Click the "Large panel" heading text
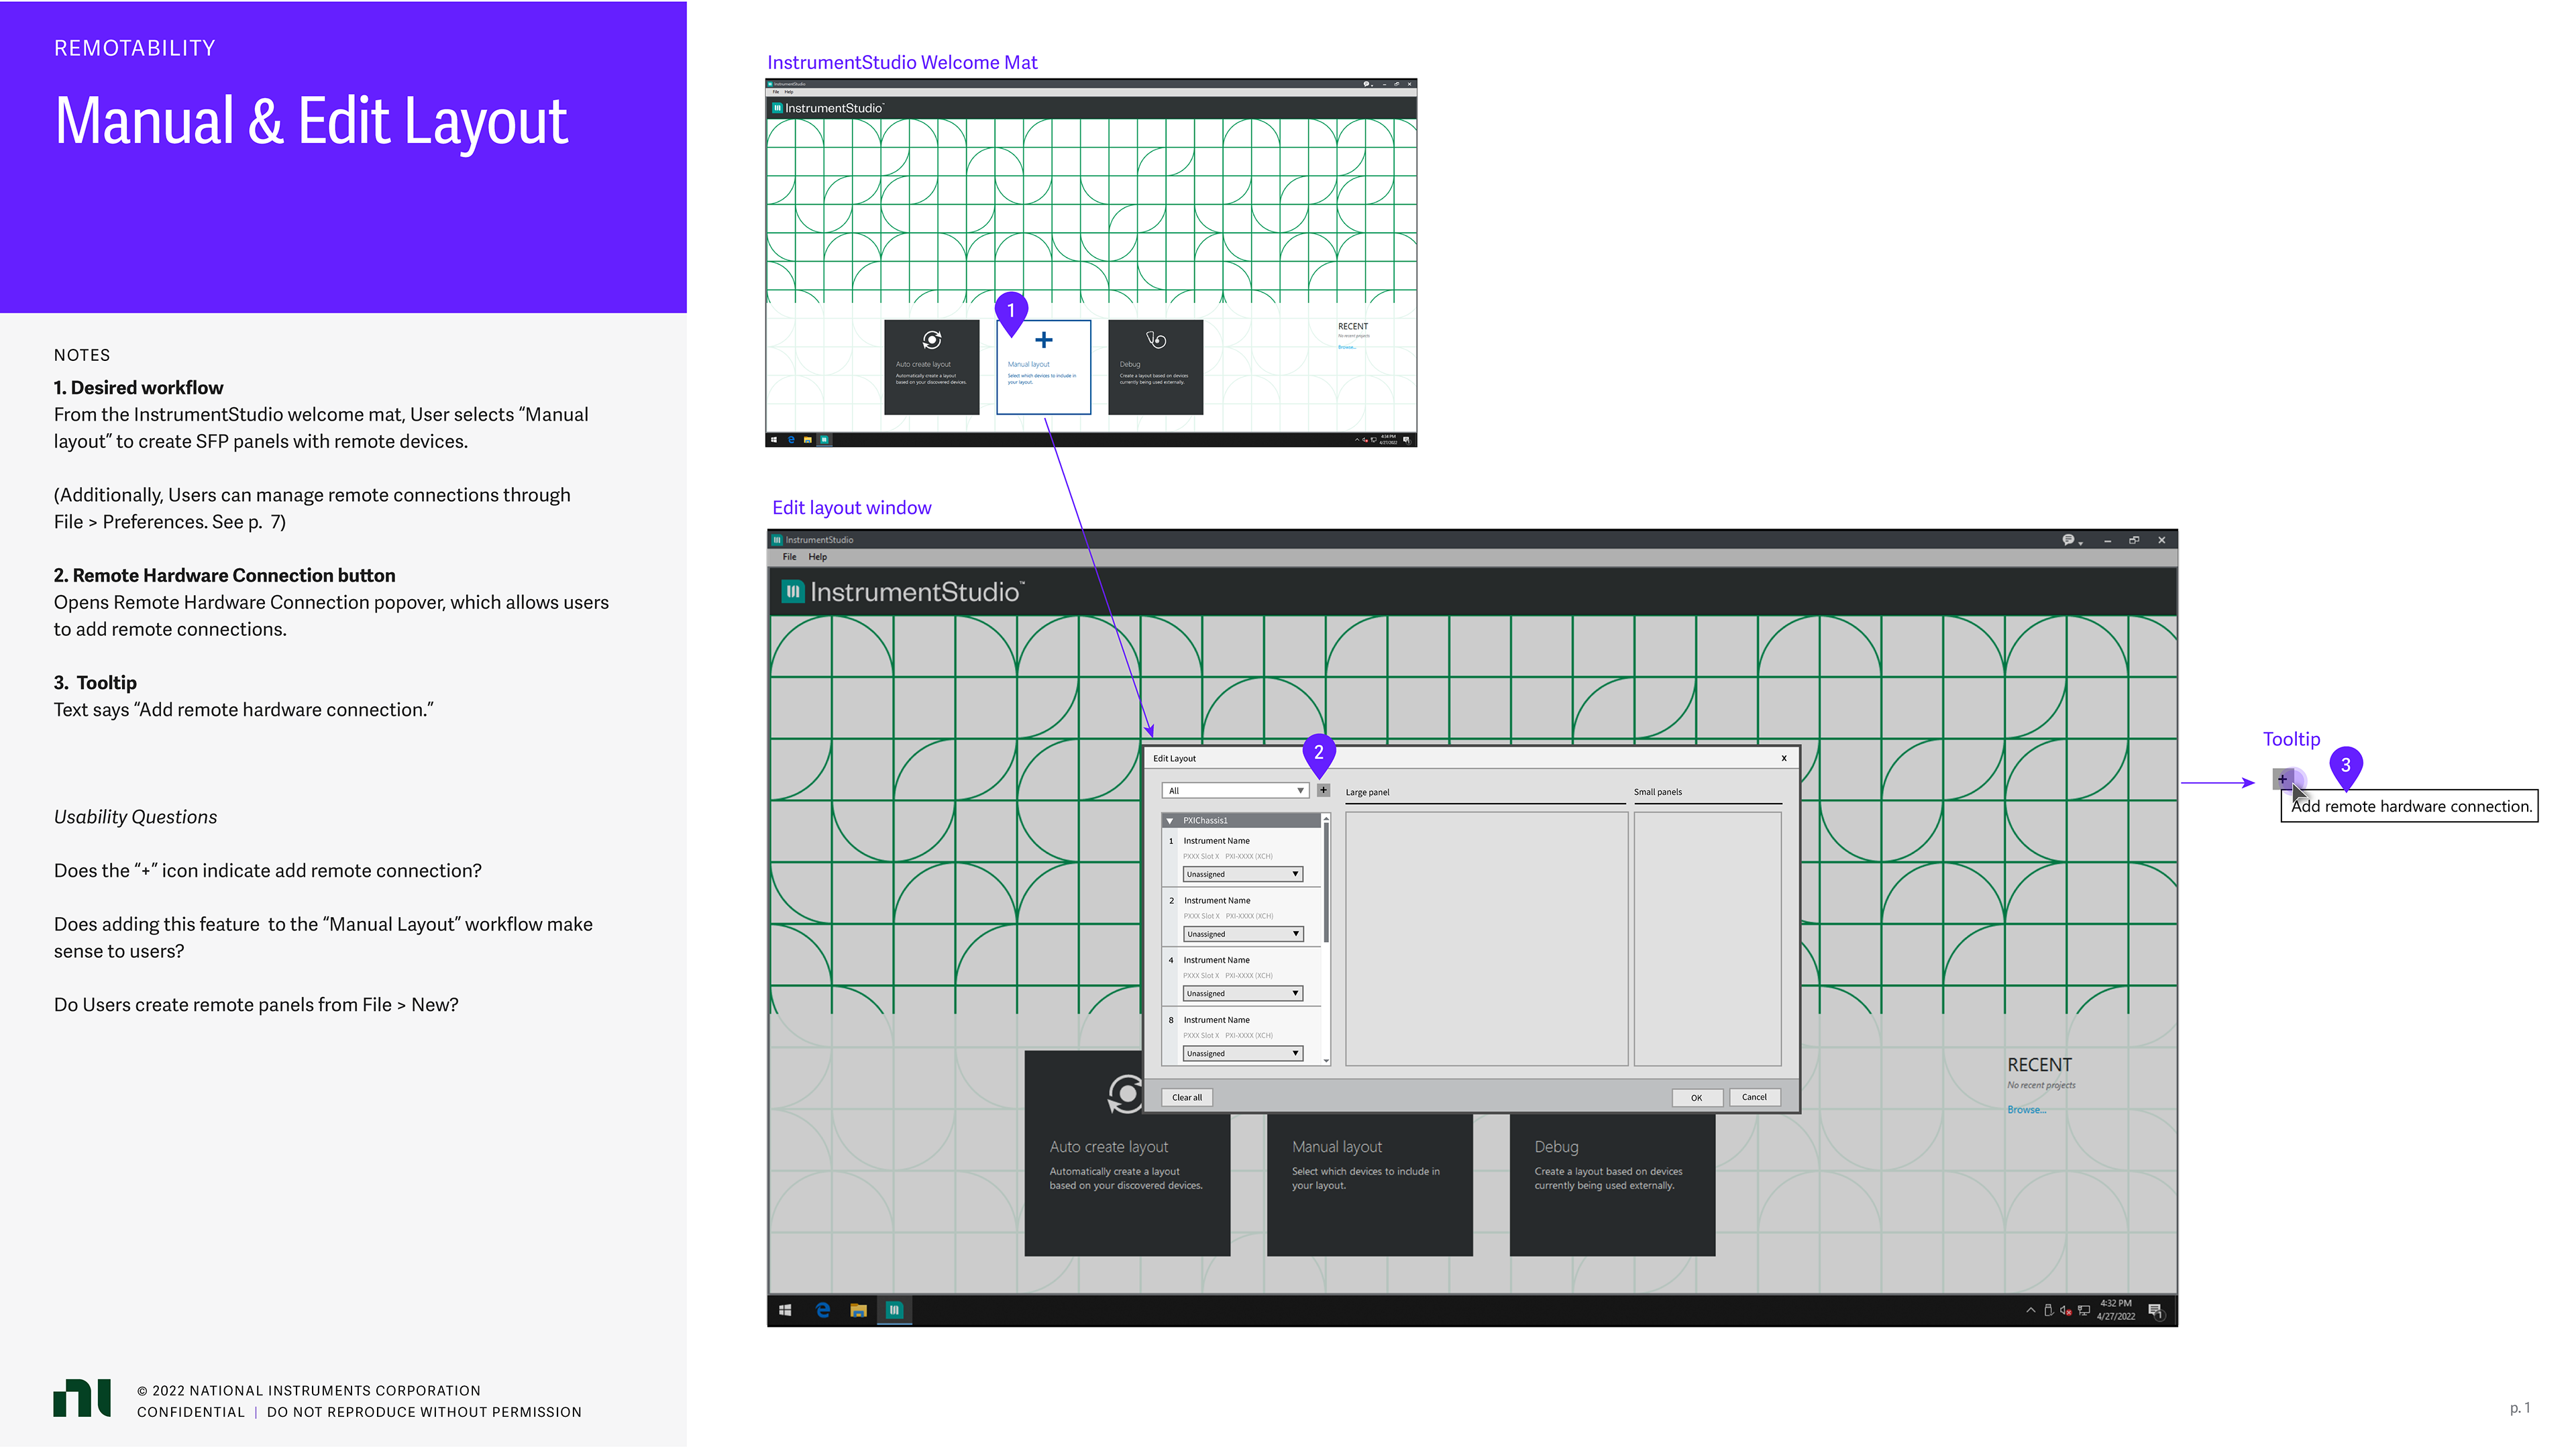Image resolution: width=2576 pixels, height=1449 pixels. (1367, 792)
